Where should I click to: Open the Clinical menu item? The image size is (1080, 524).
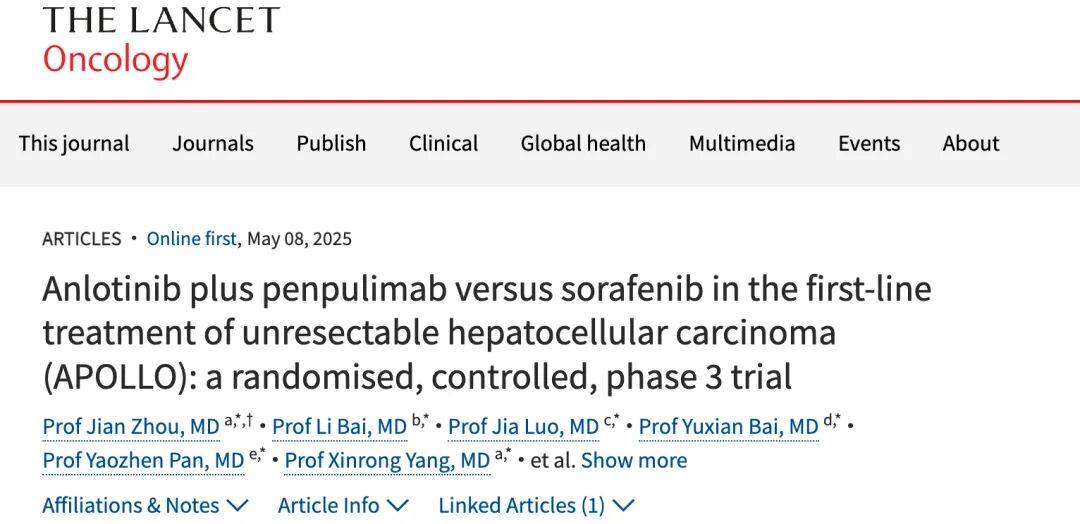pyautogui.click(x=443, y=143)
